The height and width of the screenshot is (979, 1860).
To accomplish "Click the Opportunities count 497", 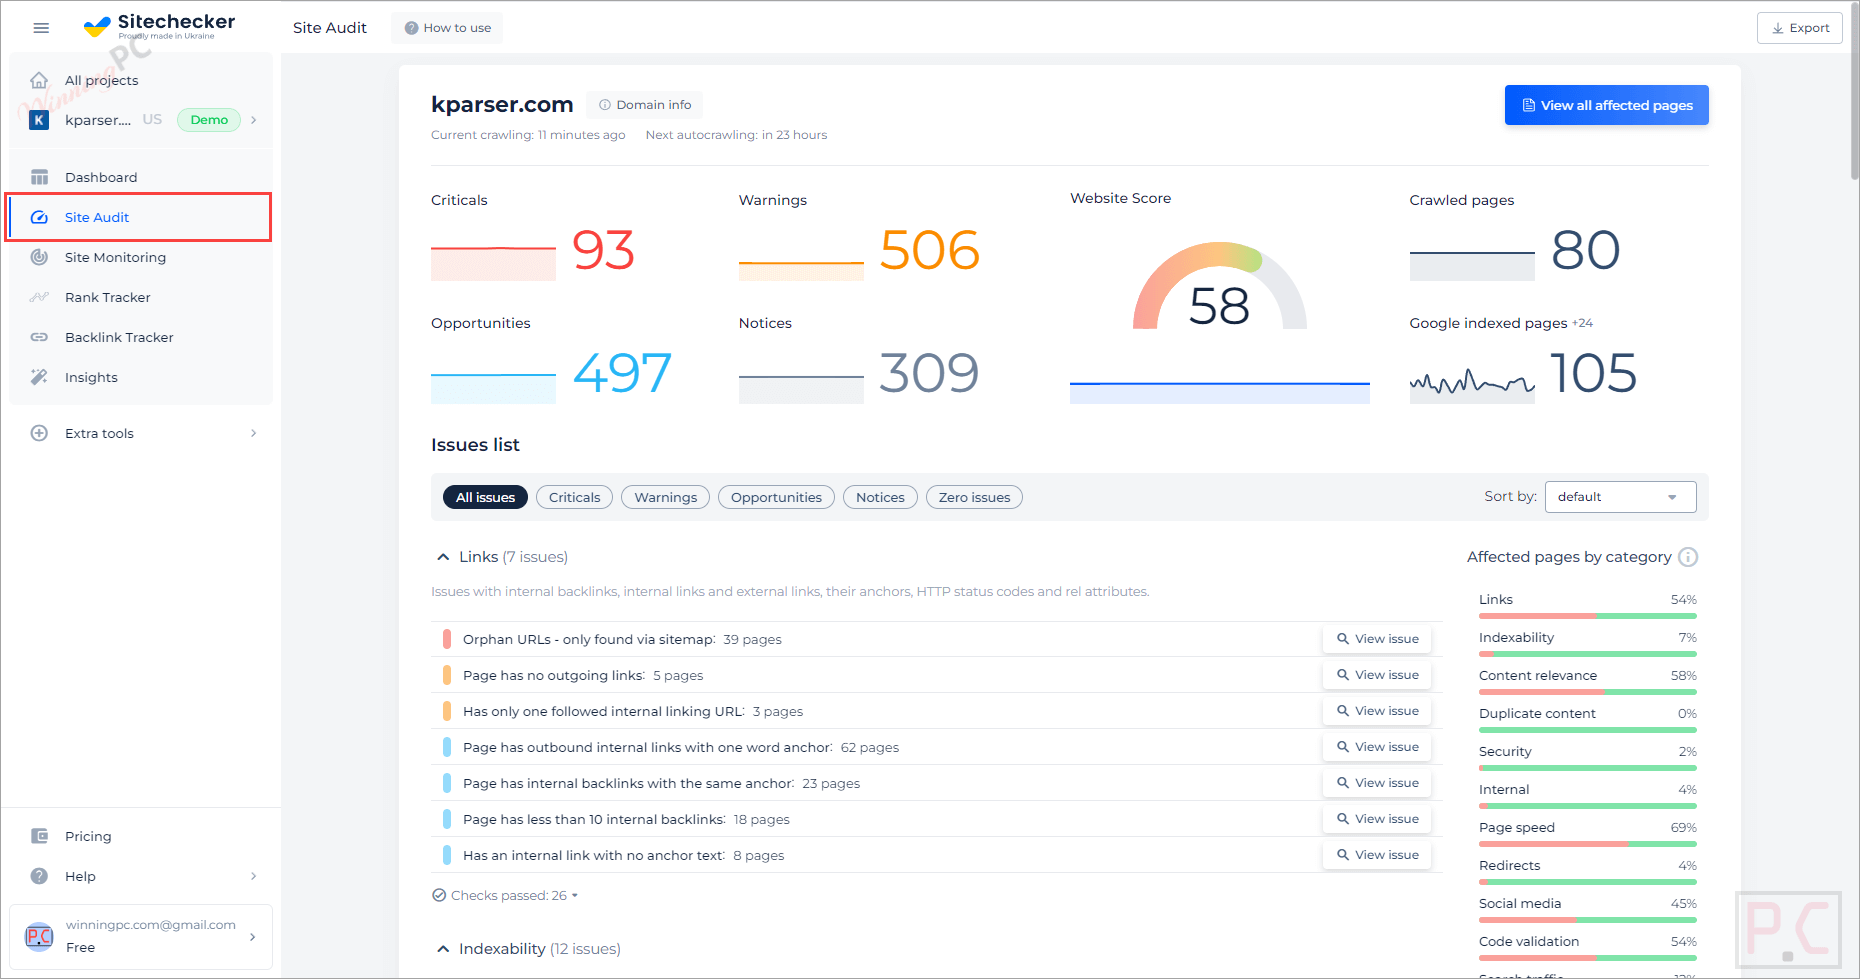I will (622, 373).
